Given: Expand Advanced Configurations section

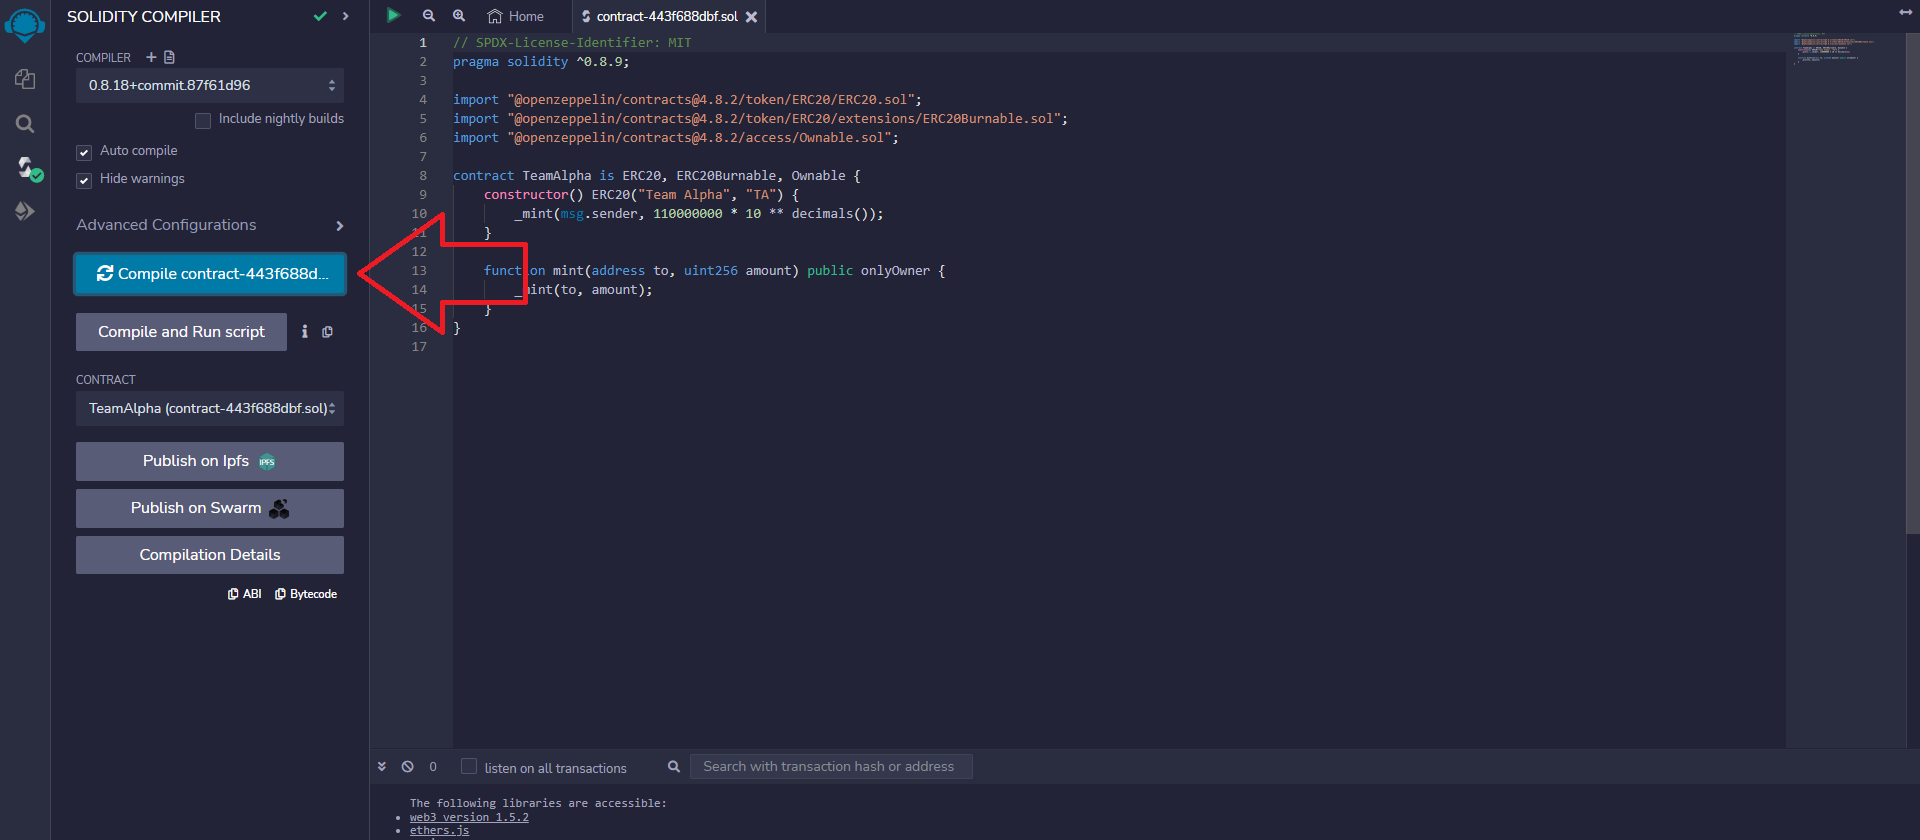Looking at the screenshot, I should 210,225.
